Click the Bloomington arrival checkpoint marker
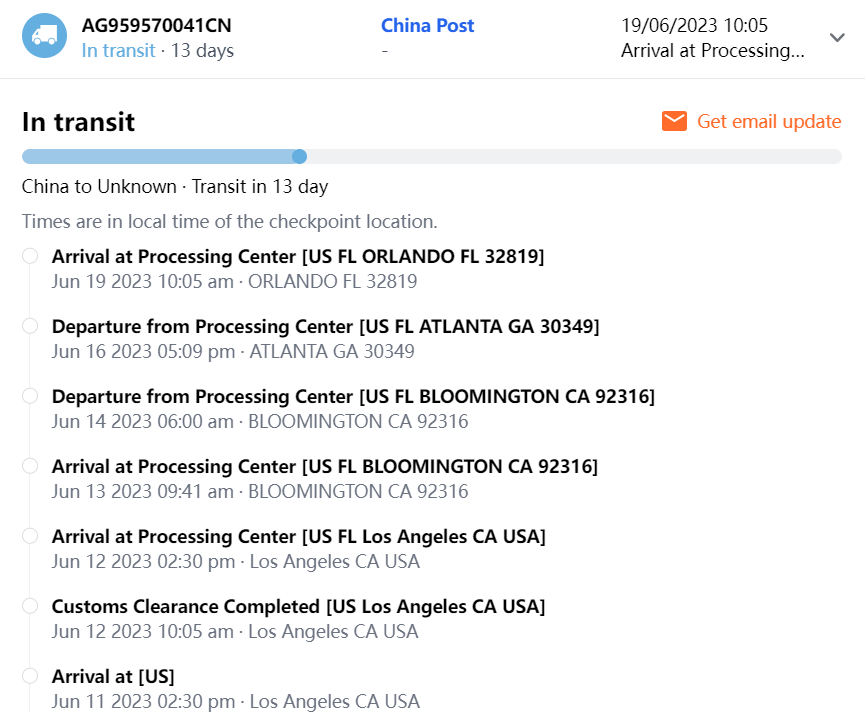Viewport: 865px width, 713px height. [30, 466]
